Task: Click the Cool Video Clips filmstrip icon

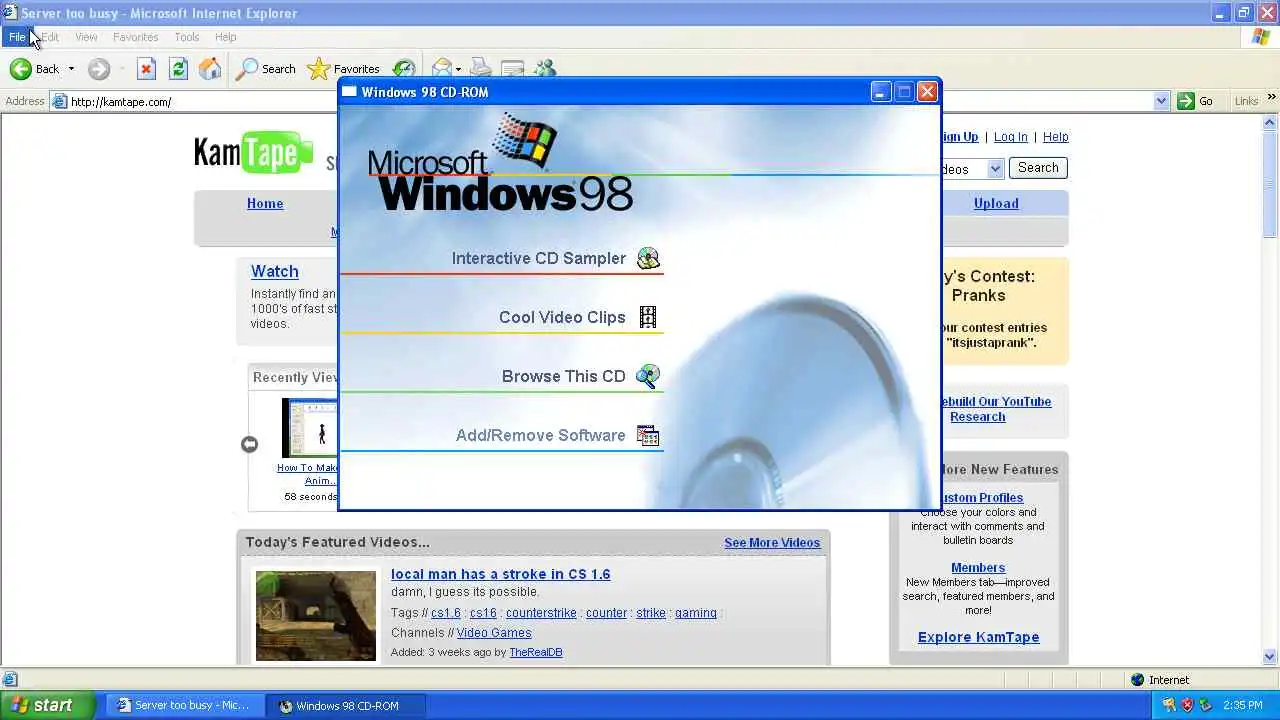Action: [648, 317]
